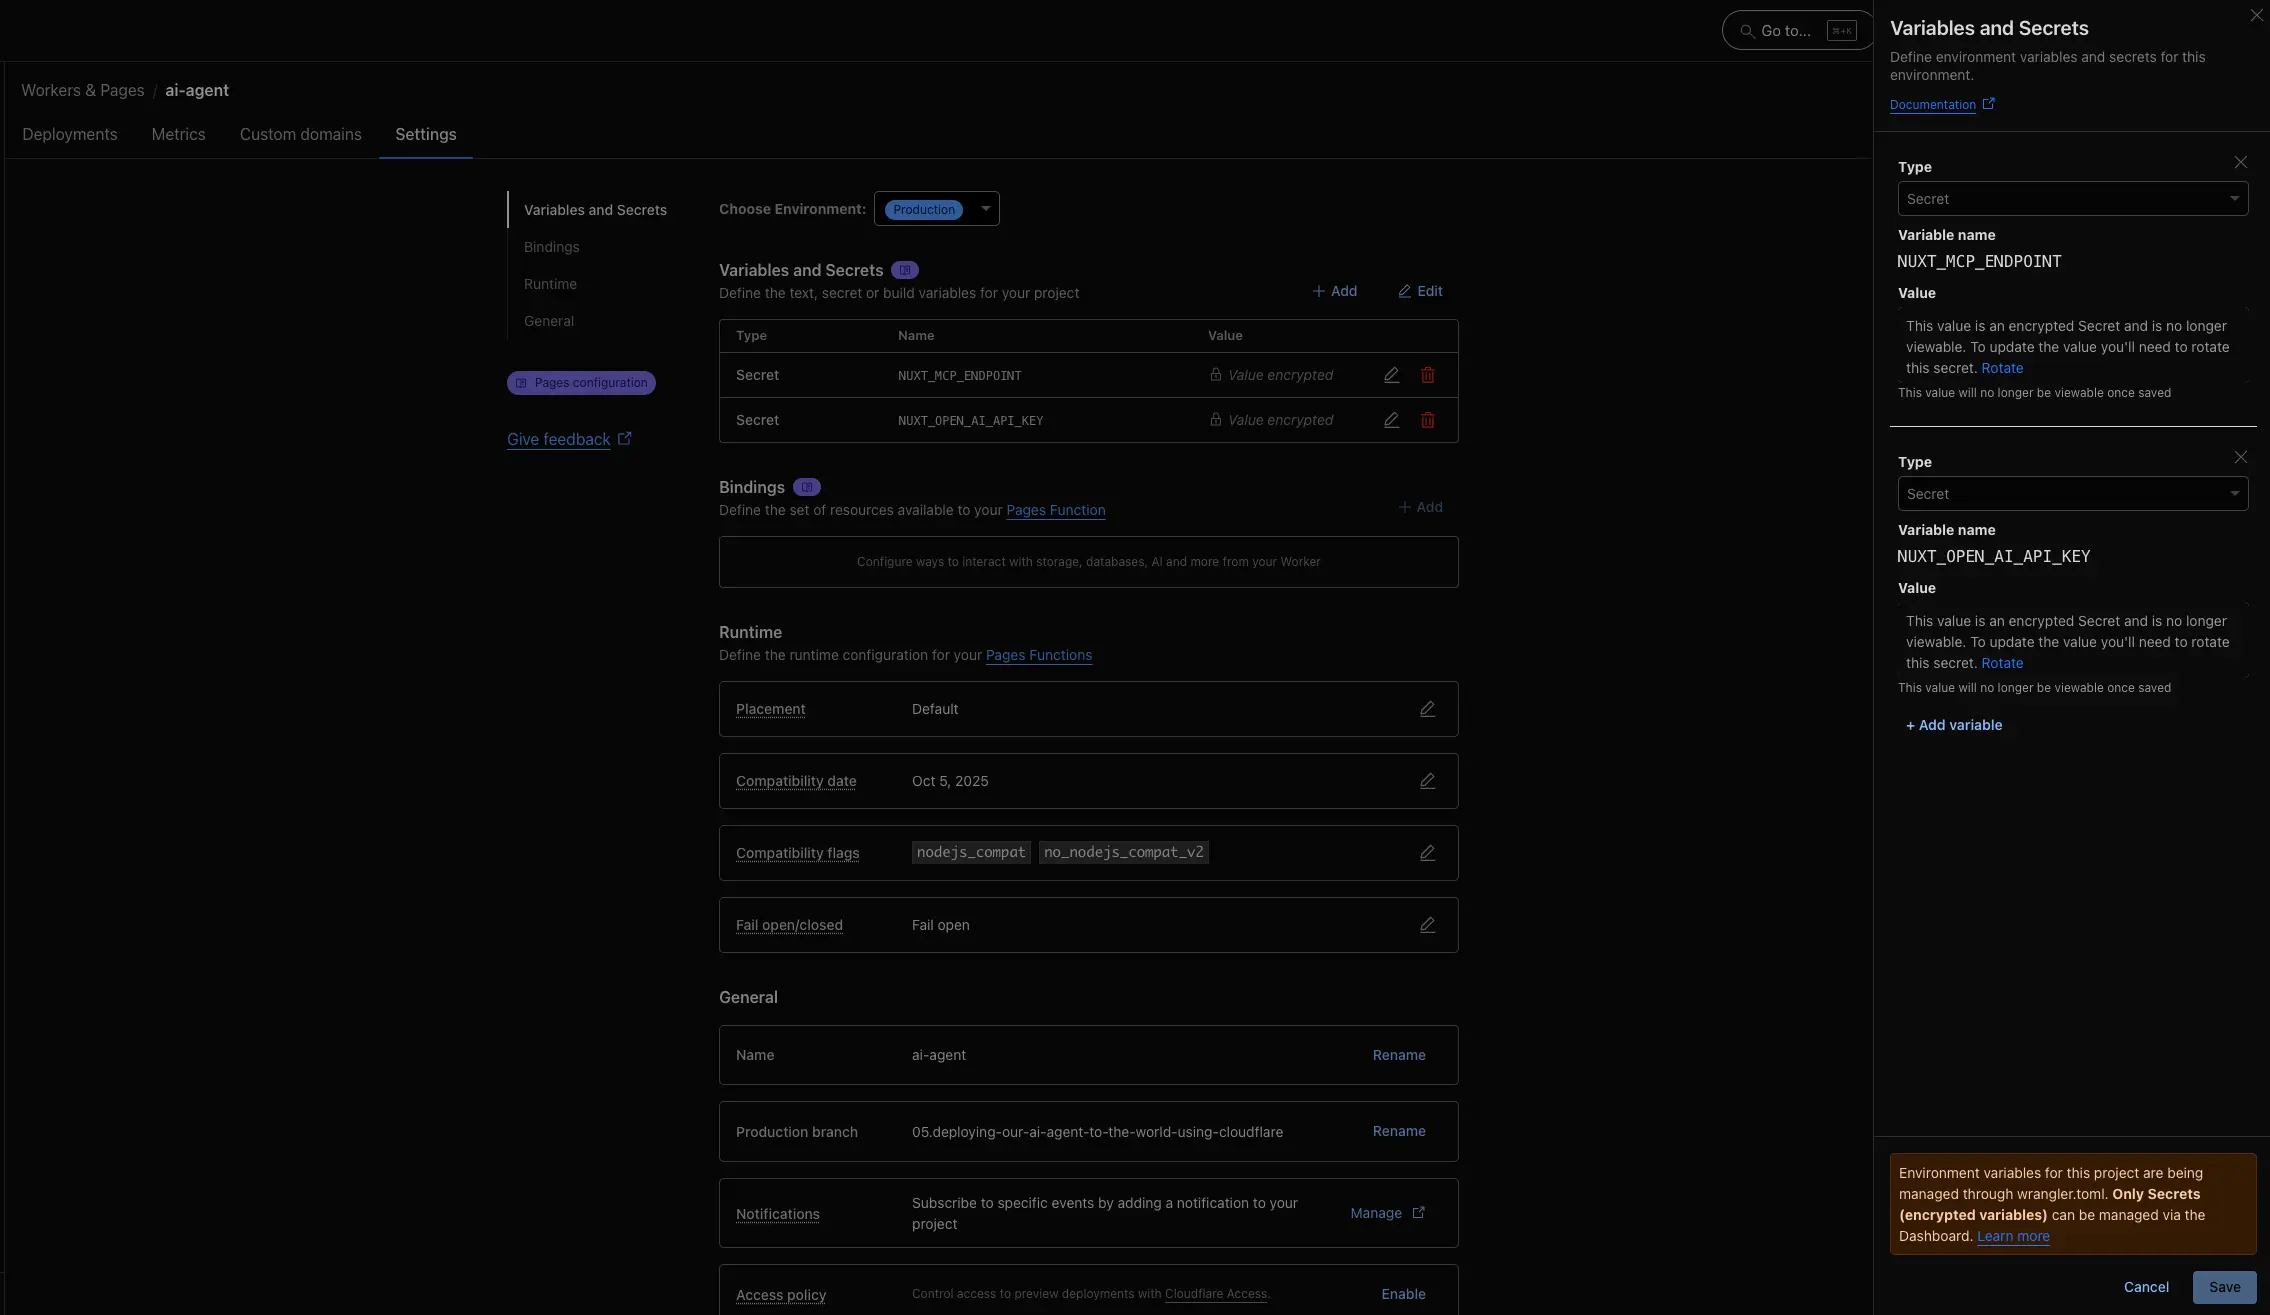Screen dimensions: 2270x1315
Task: Rotate the NUXT_MCP_ENDPOINT secret
Action: (x=2004, y=368)
